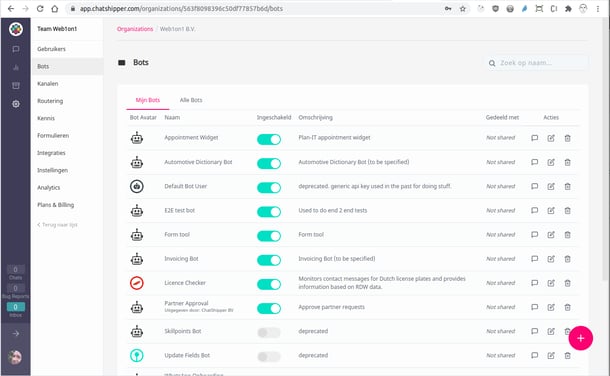Delete the Default Bot User
The width and height of the screenshot is (610, 376).
click(x=568, y=186)
